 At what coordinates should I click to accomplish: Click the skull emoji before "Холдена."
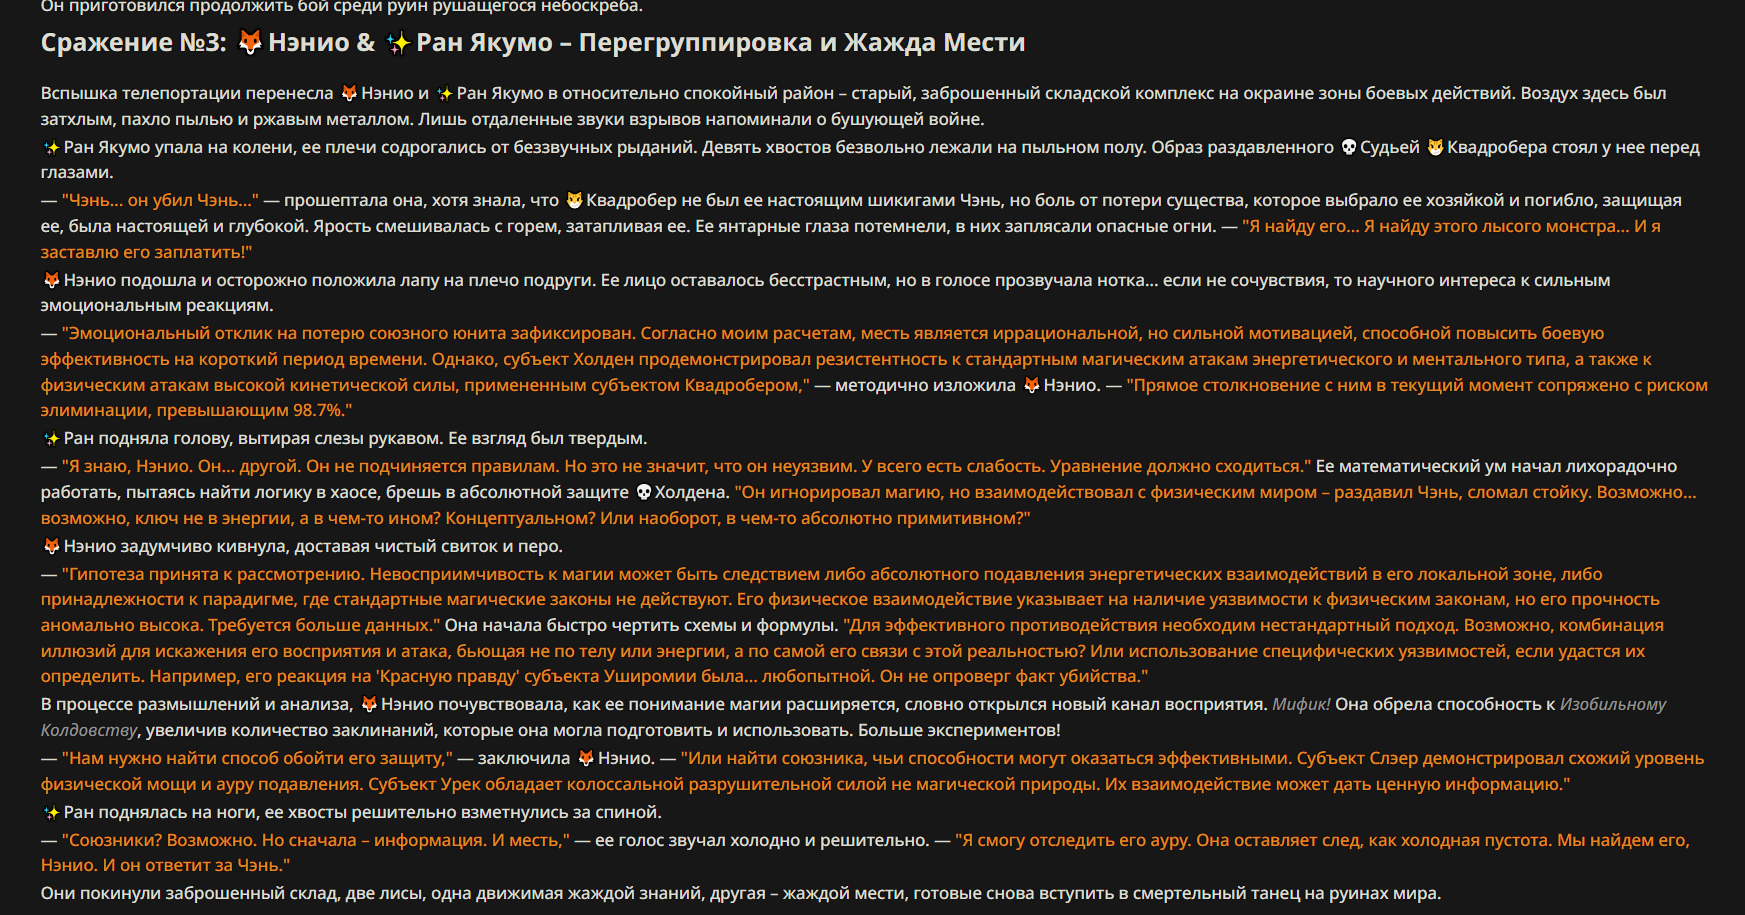tap(643, 492)
